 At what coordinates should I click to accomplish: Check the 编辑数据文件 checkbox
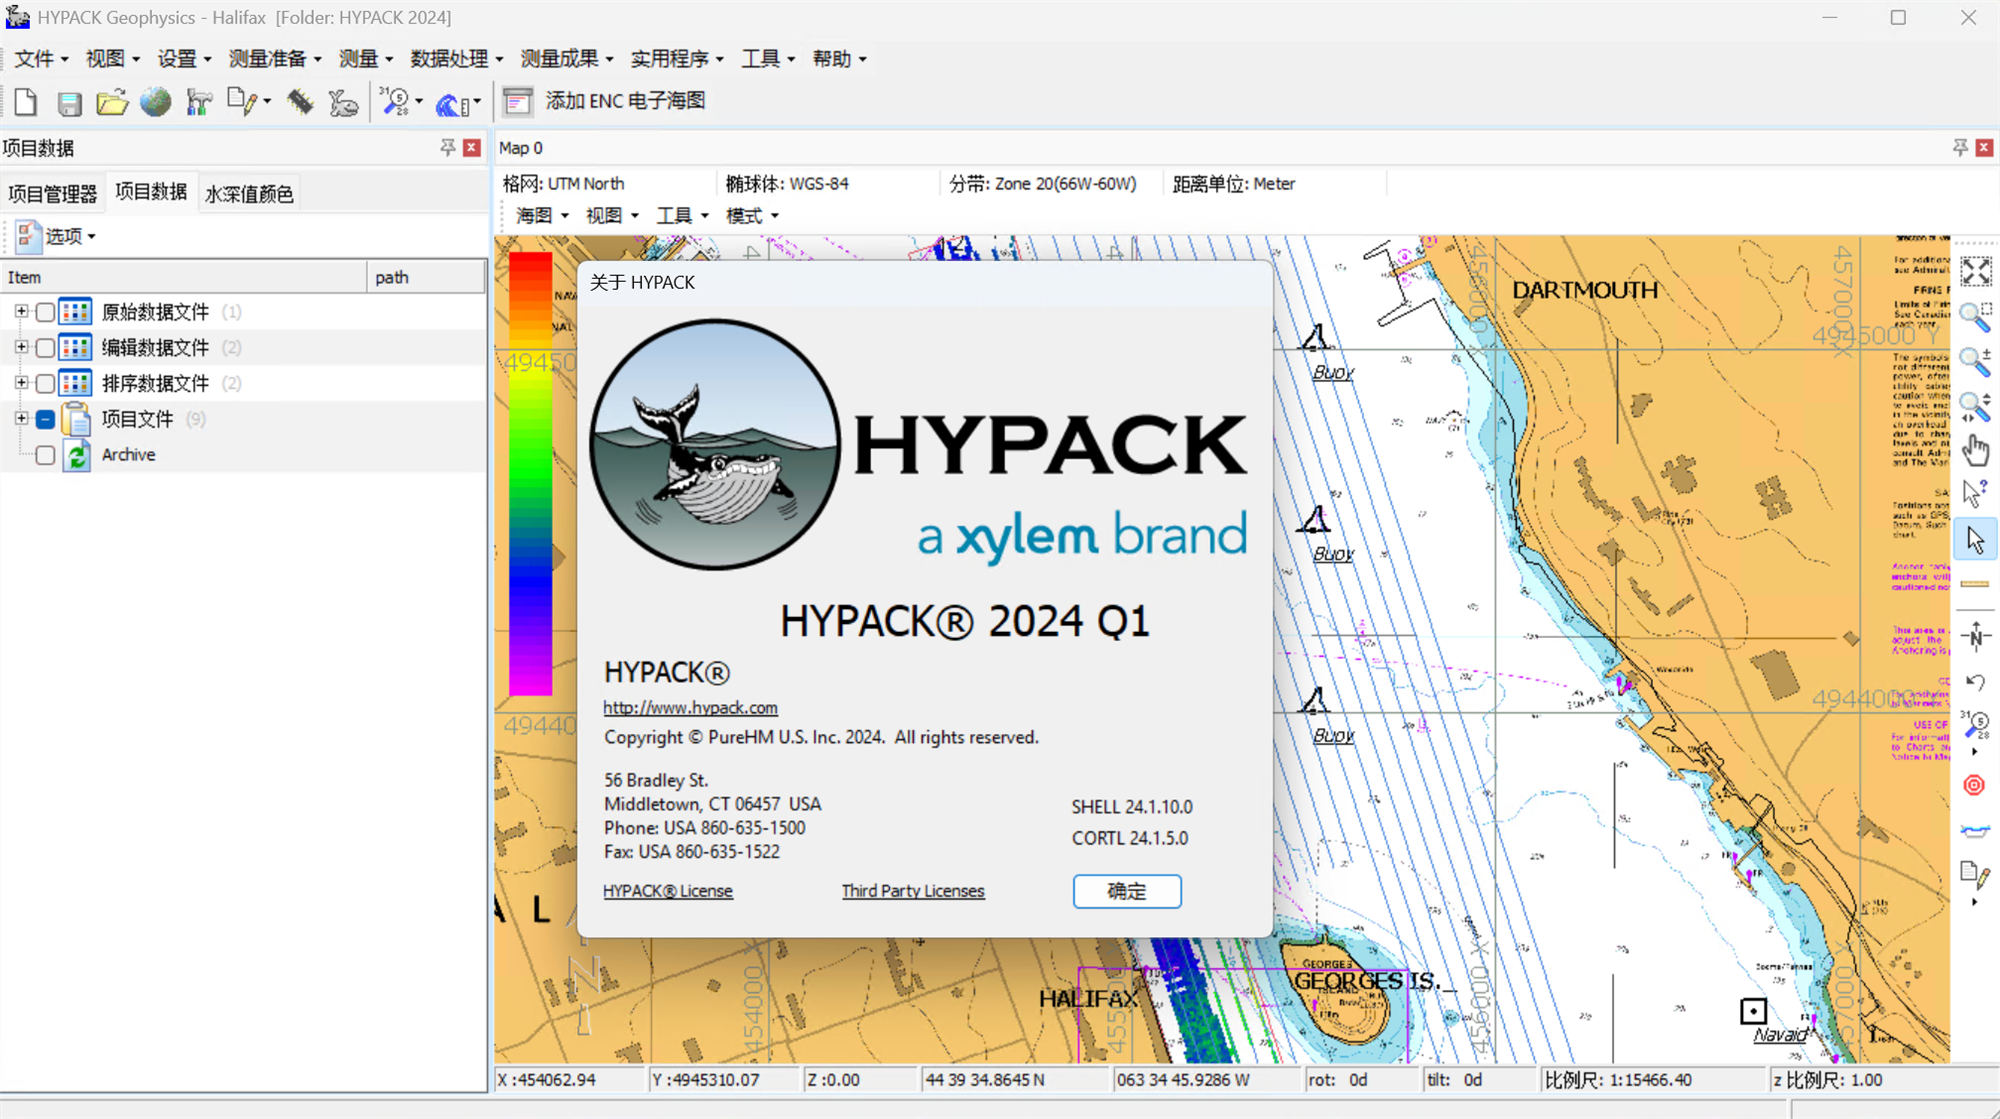click(x=45, y=348)
